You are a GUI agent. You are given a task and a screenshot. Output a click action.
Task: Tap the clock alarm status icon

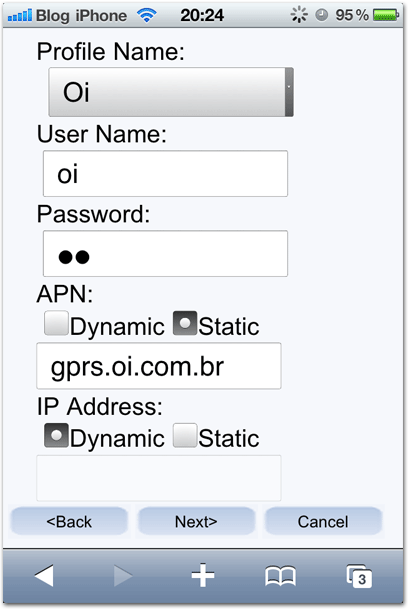pos(321,15)
